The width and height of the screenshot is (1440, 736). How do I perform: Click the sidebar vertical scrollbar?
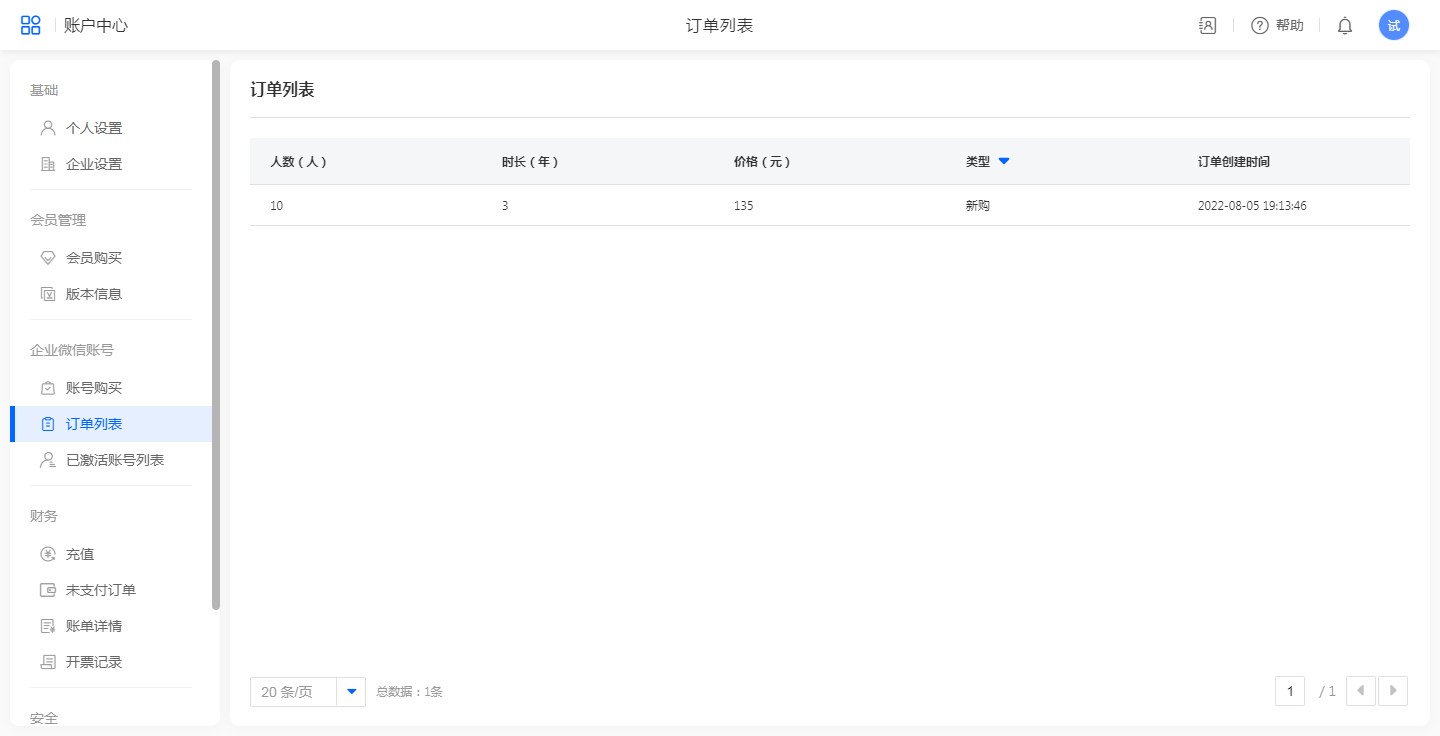click(x=216, y=334)
